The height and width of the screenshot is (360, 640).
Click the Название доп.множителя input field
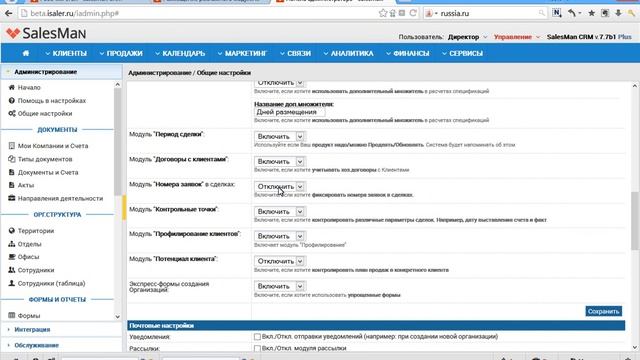tap(290, 112)
